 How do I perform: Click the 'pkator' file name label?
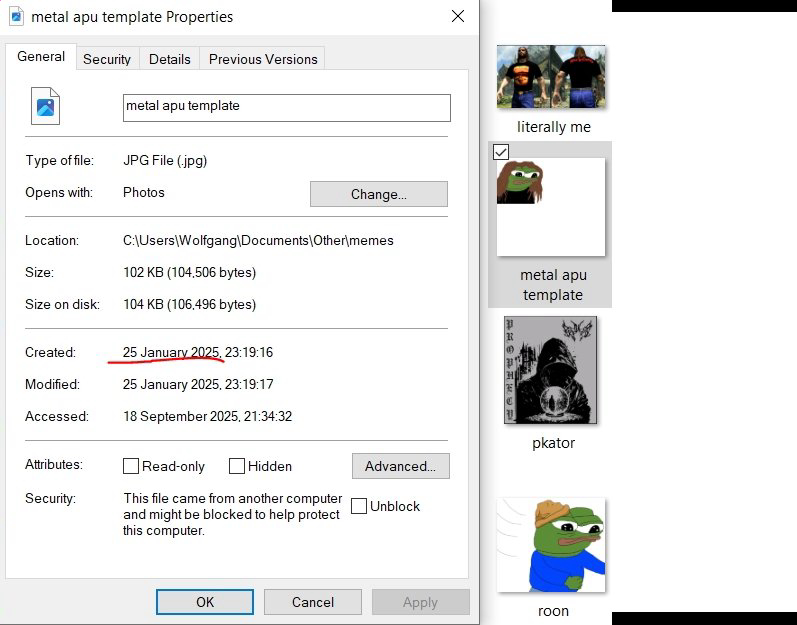tap(553, 443)
